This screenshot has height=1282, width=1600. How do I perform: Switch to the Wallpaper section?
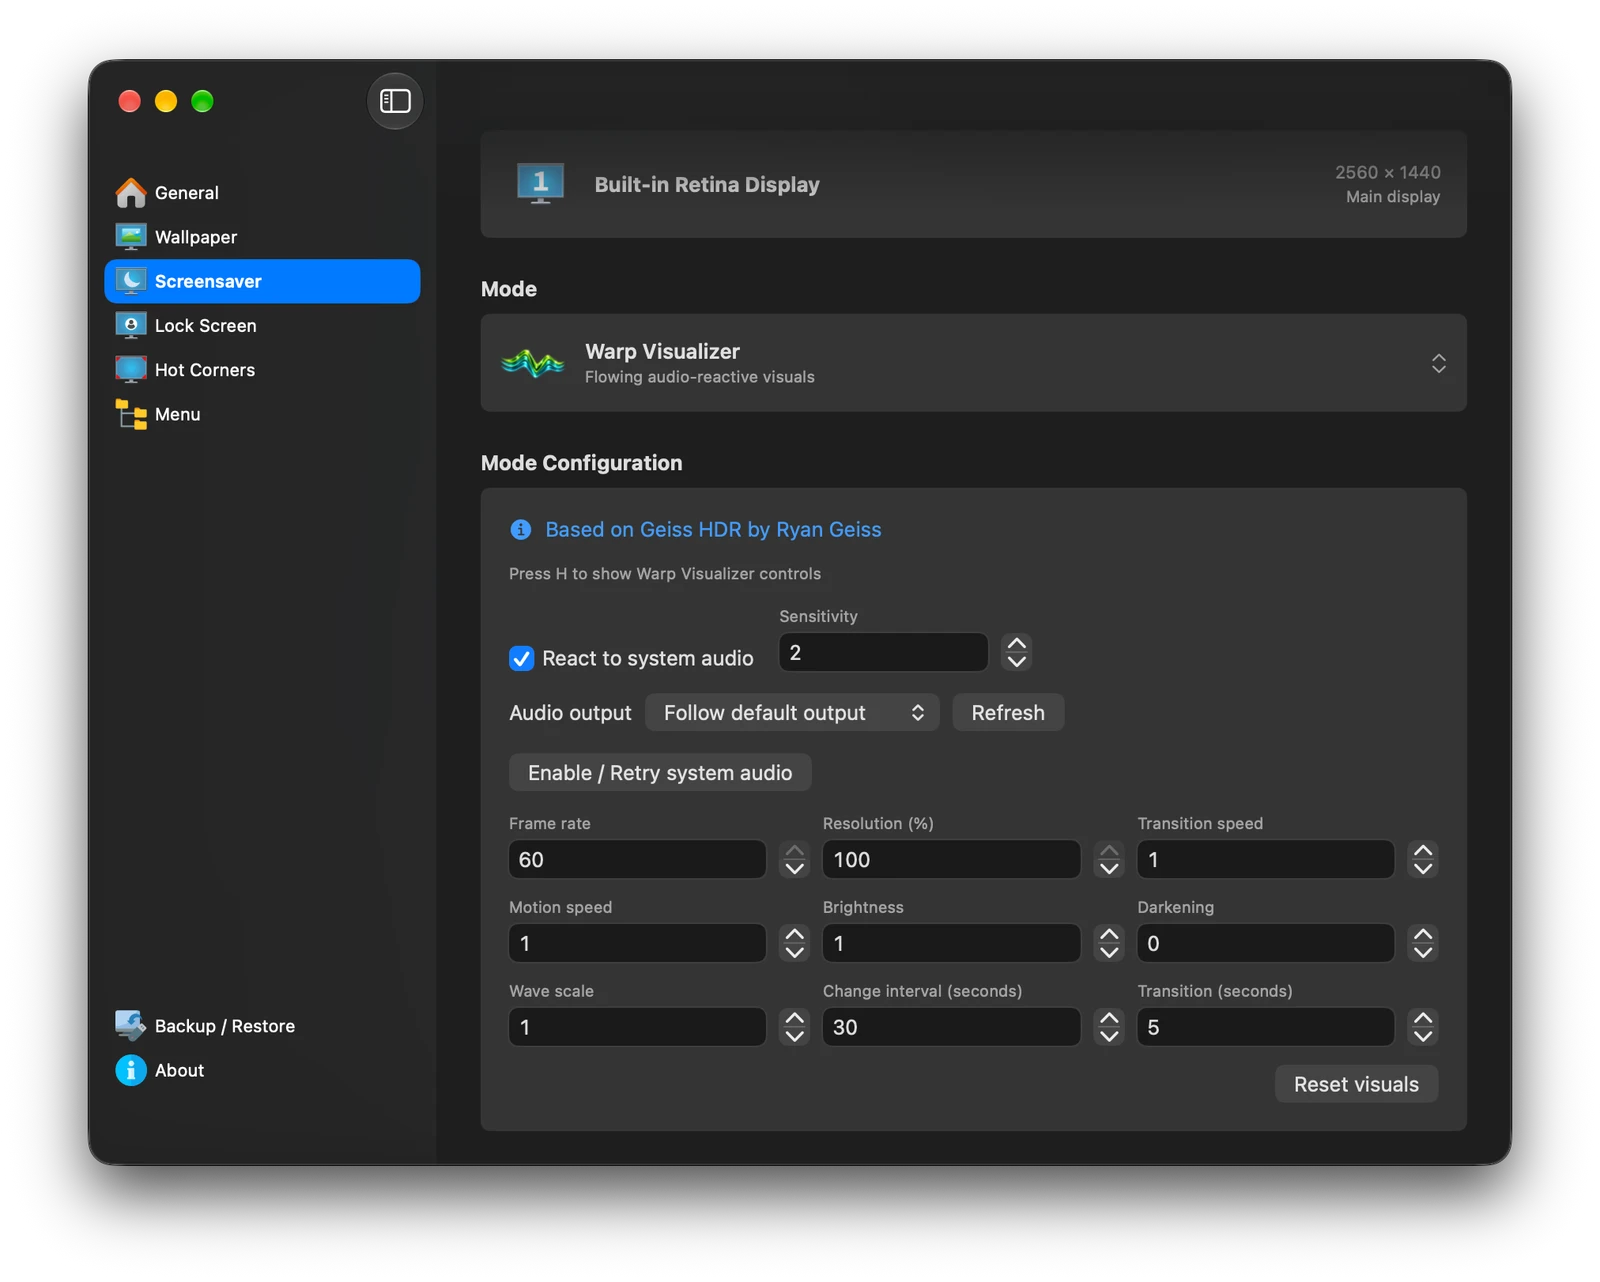click(262, 237)
